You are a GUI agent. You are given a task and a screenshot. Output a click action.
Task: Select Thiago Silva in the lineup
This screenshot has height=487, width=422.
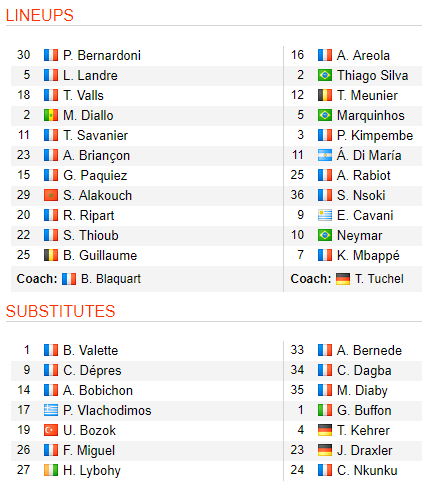pos(372,76)
